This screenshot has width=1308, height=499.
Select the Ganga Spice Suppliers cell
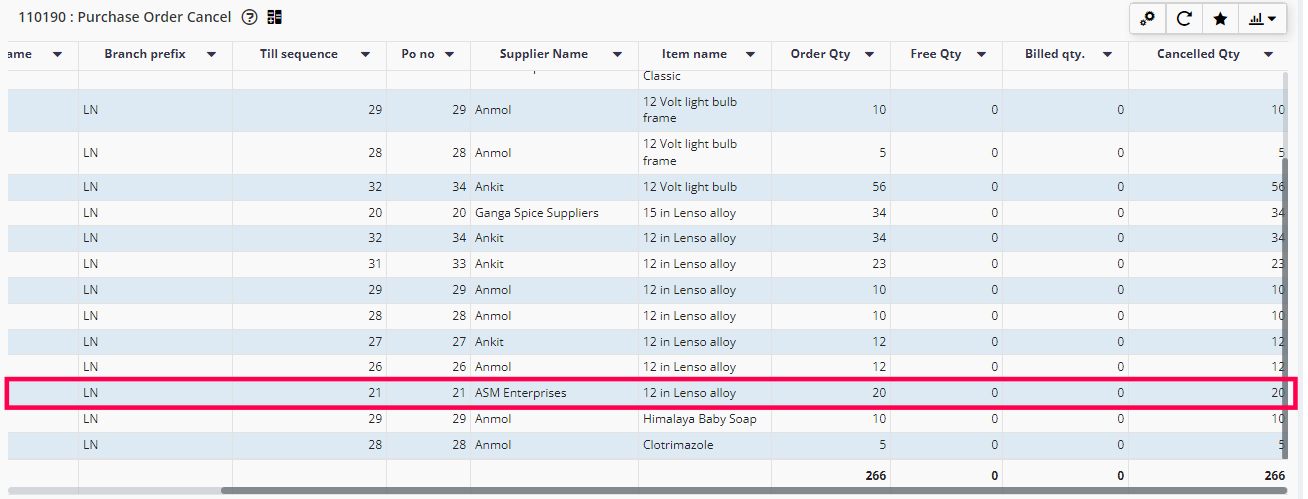(x=537, y=213)
